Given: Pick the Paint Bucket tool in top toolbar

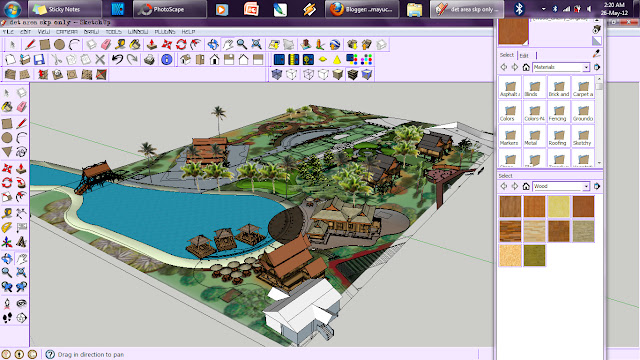Looking at the screenshot, I should tap(135, 44).
